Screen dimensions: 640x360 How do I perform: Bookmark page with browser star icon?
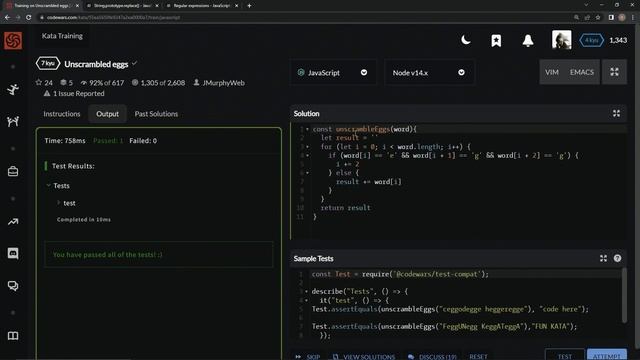pyautogui.click(x=598, y=18)
